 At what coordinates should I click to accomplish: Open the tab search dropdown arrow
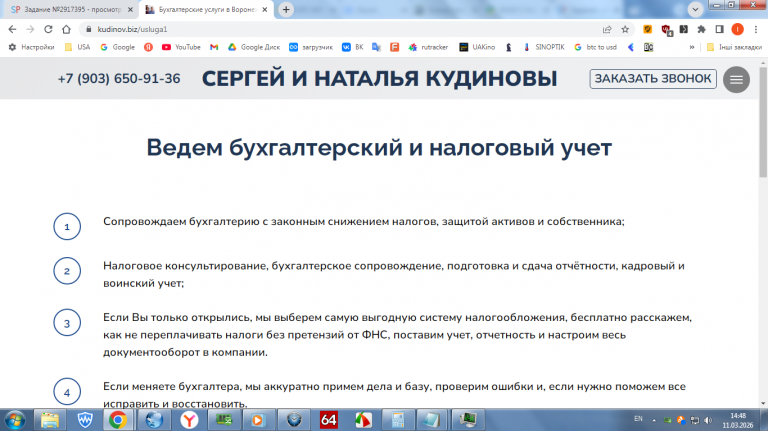pyautogui.click(x=695, y=9)
